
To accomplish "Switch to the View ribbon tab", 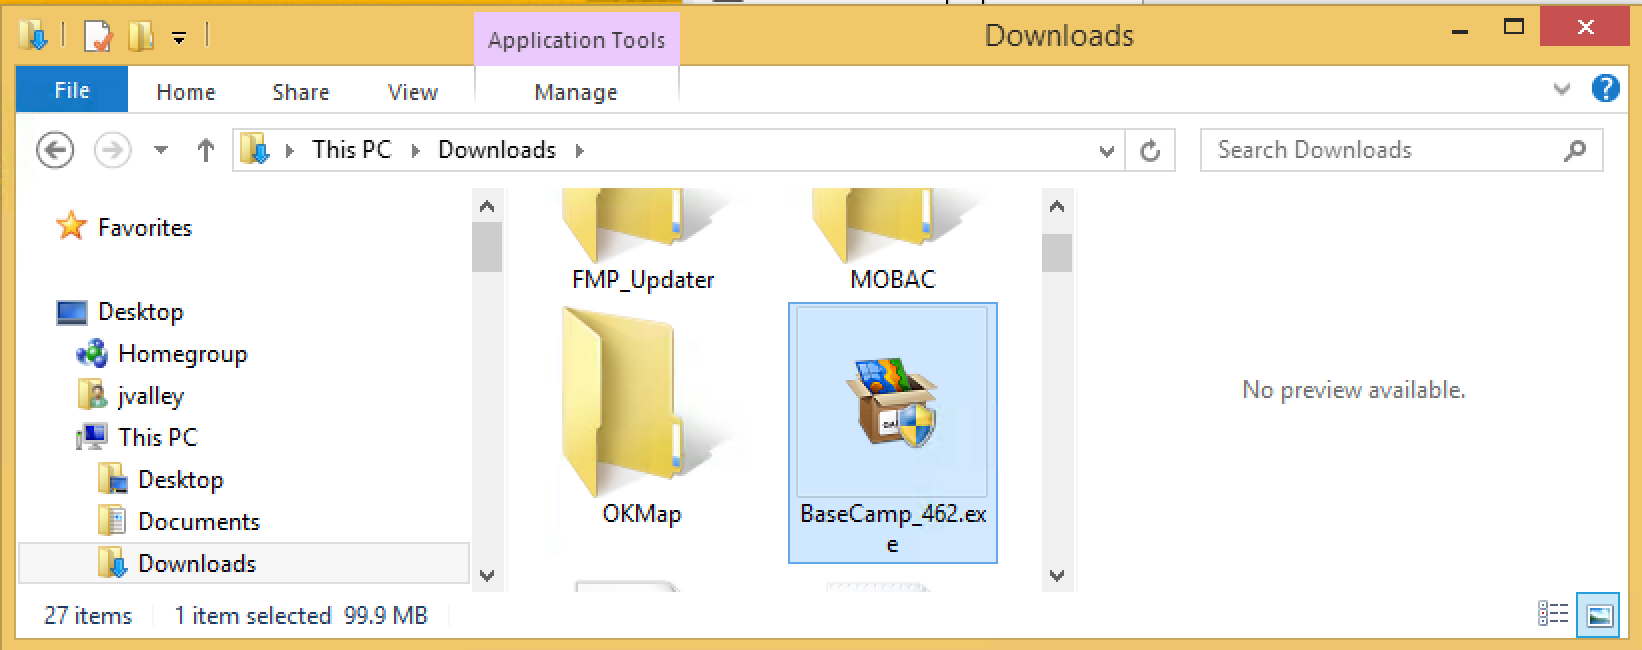I will click(x=413, y=92).
